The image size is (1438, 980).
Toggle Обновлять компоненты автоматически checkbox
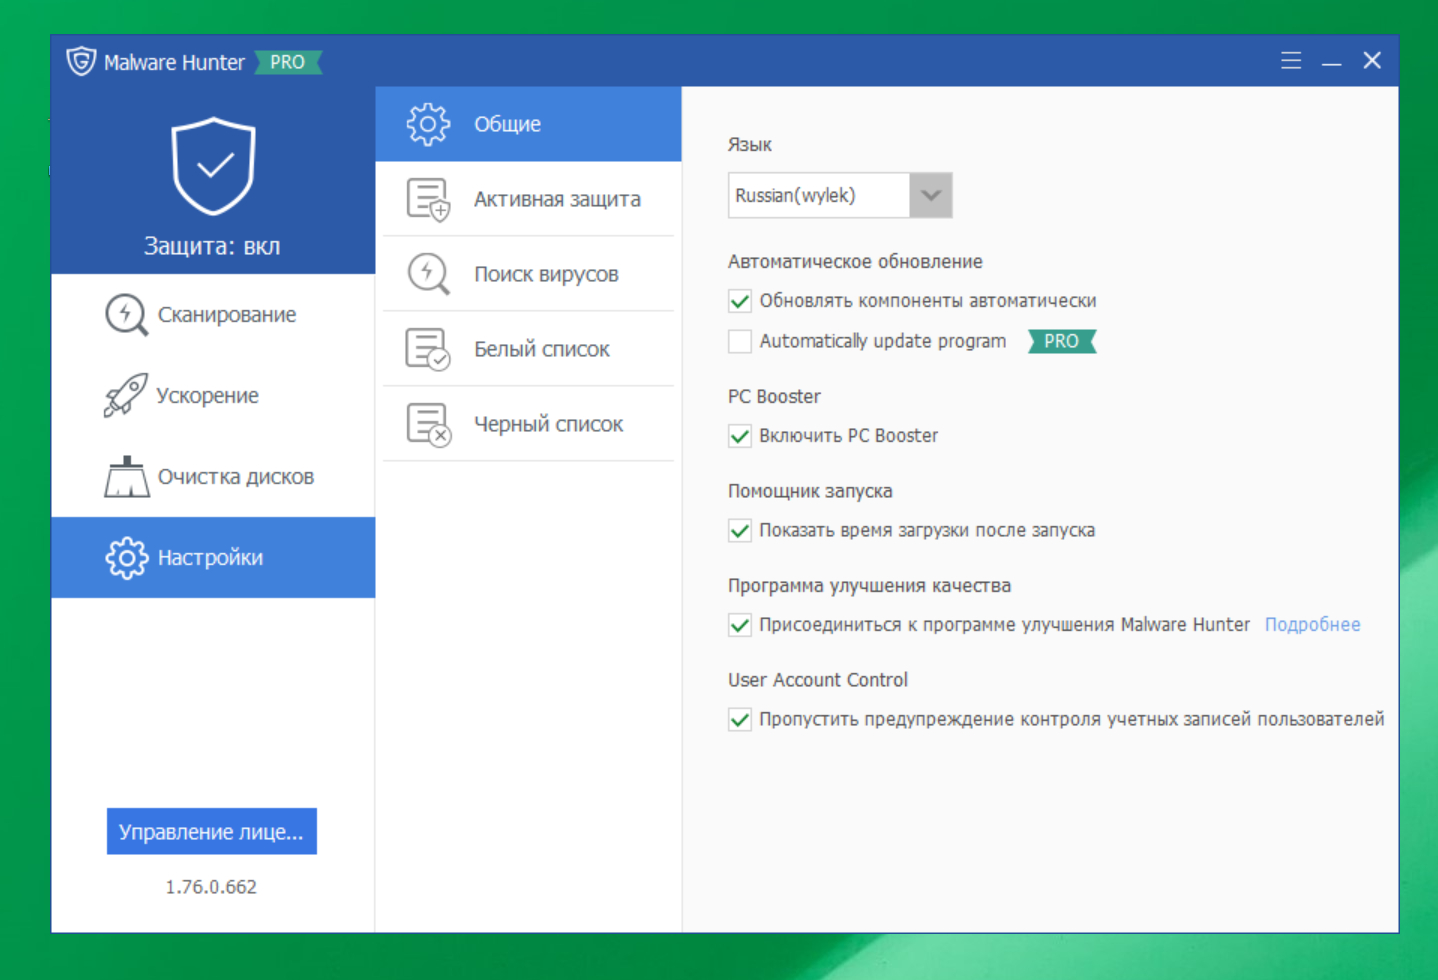[x=740, y=301]
